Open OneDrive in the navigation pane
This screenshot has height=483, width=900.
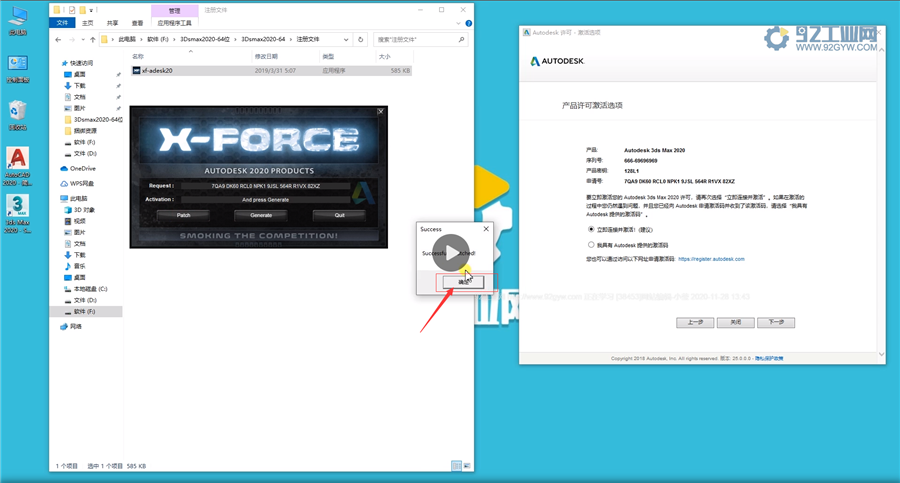(x=83, y=168)
